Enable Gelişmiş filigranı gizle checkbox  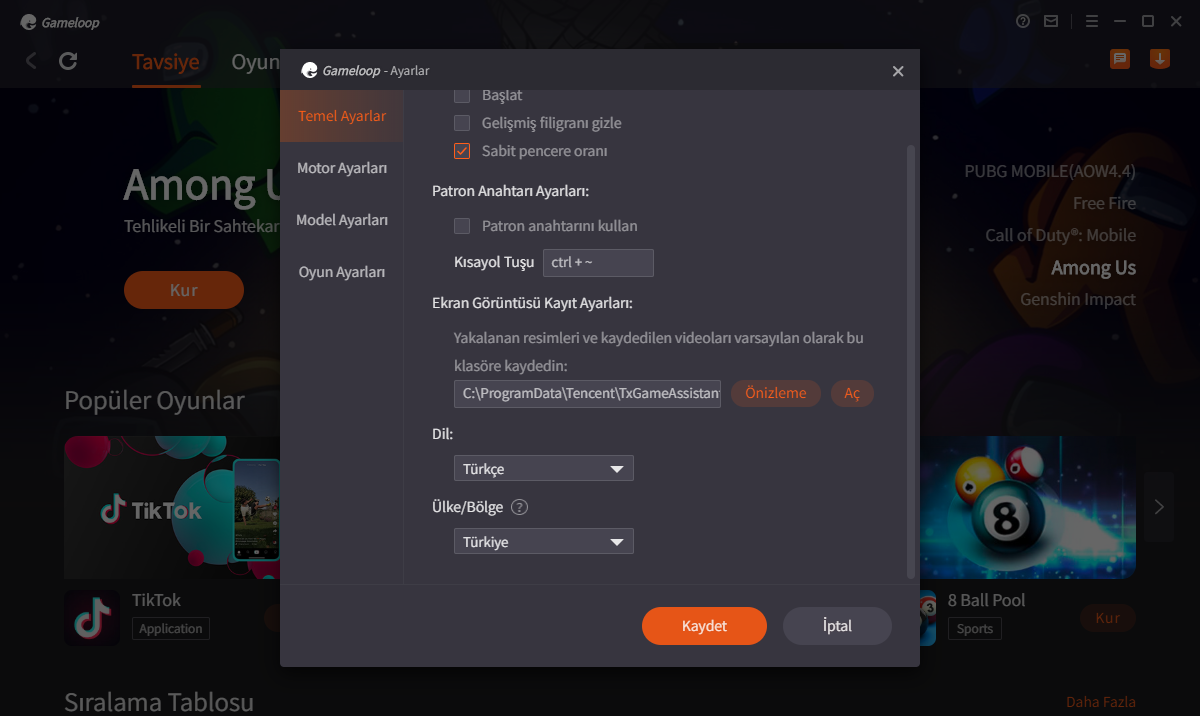[x=462, y=123]
